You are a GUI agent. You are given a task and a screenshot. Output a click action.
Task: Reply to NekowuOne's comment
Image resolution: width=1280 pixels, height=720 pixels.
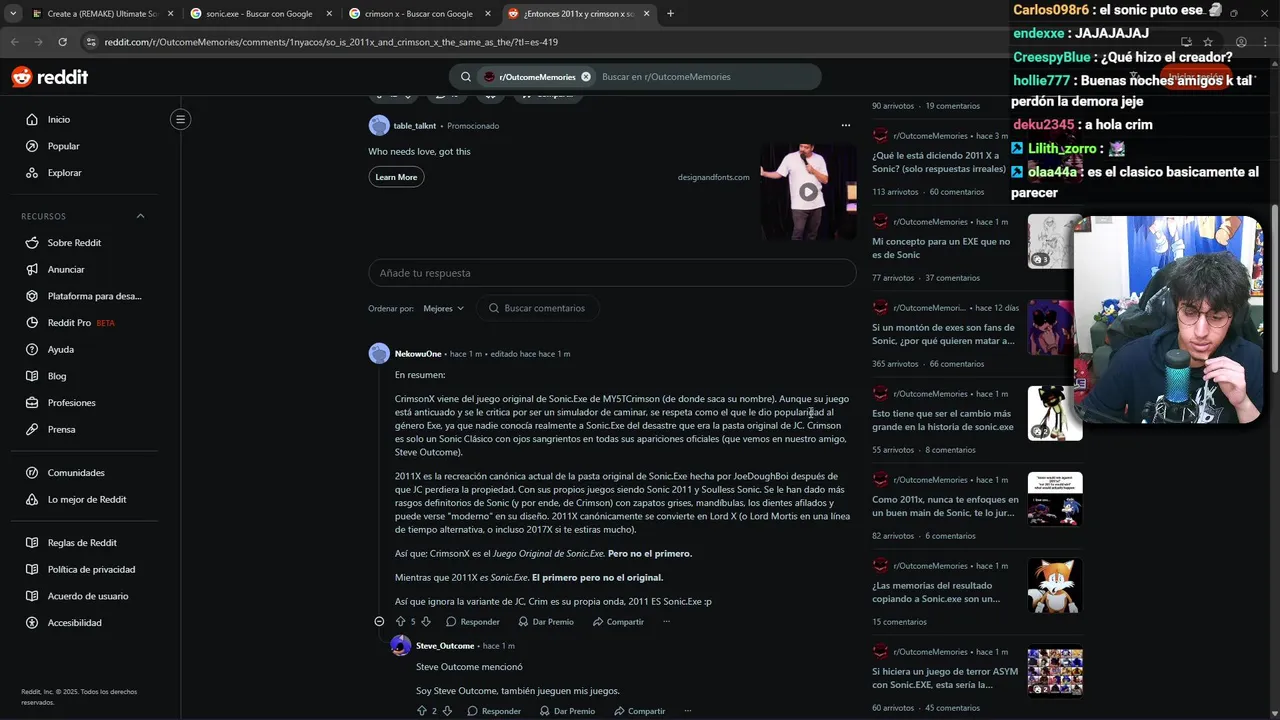(472, 622)
